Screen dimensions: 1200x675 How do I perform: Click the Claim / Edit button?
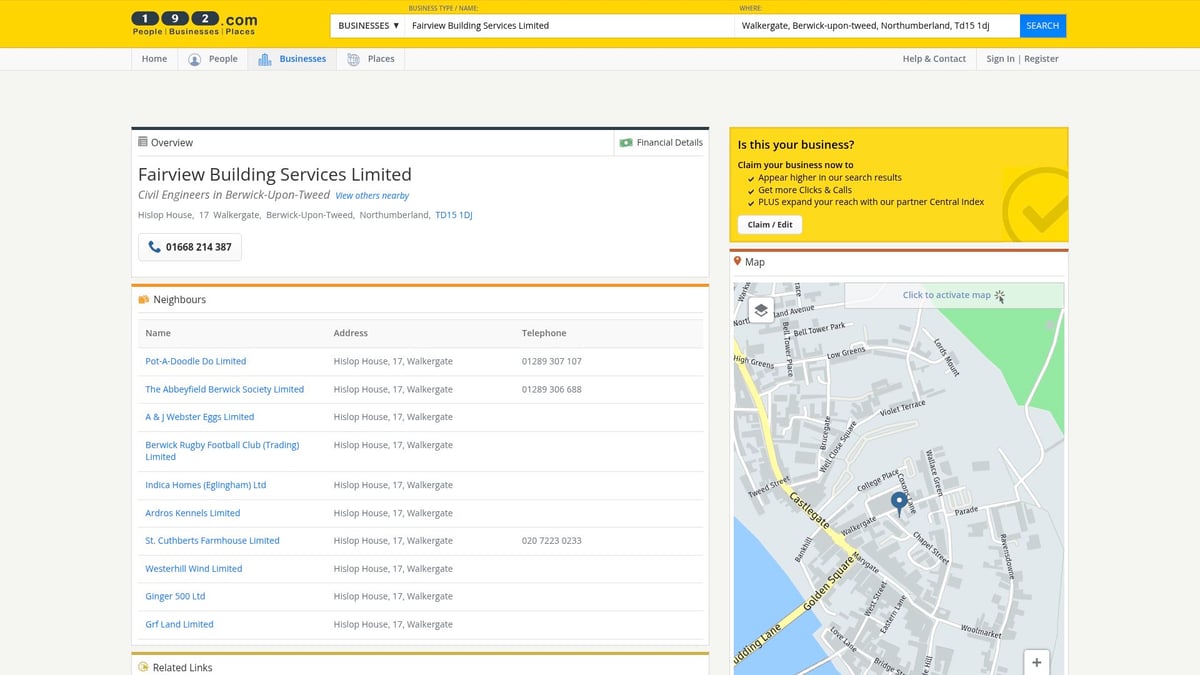click(770, 225)
